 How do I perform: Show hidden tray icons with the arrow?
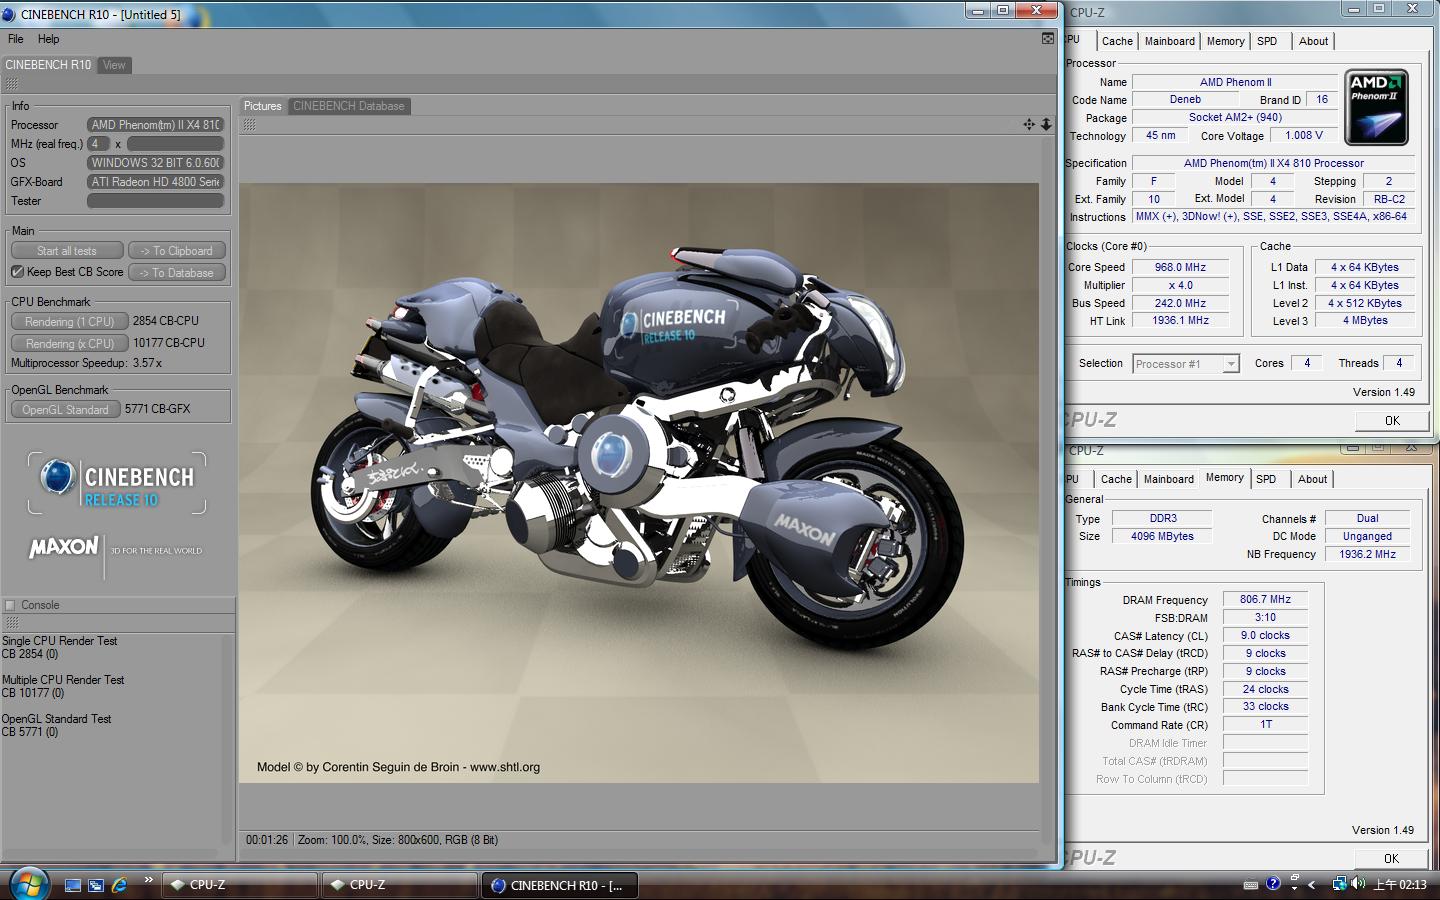1312,885
